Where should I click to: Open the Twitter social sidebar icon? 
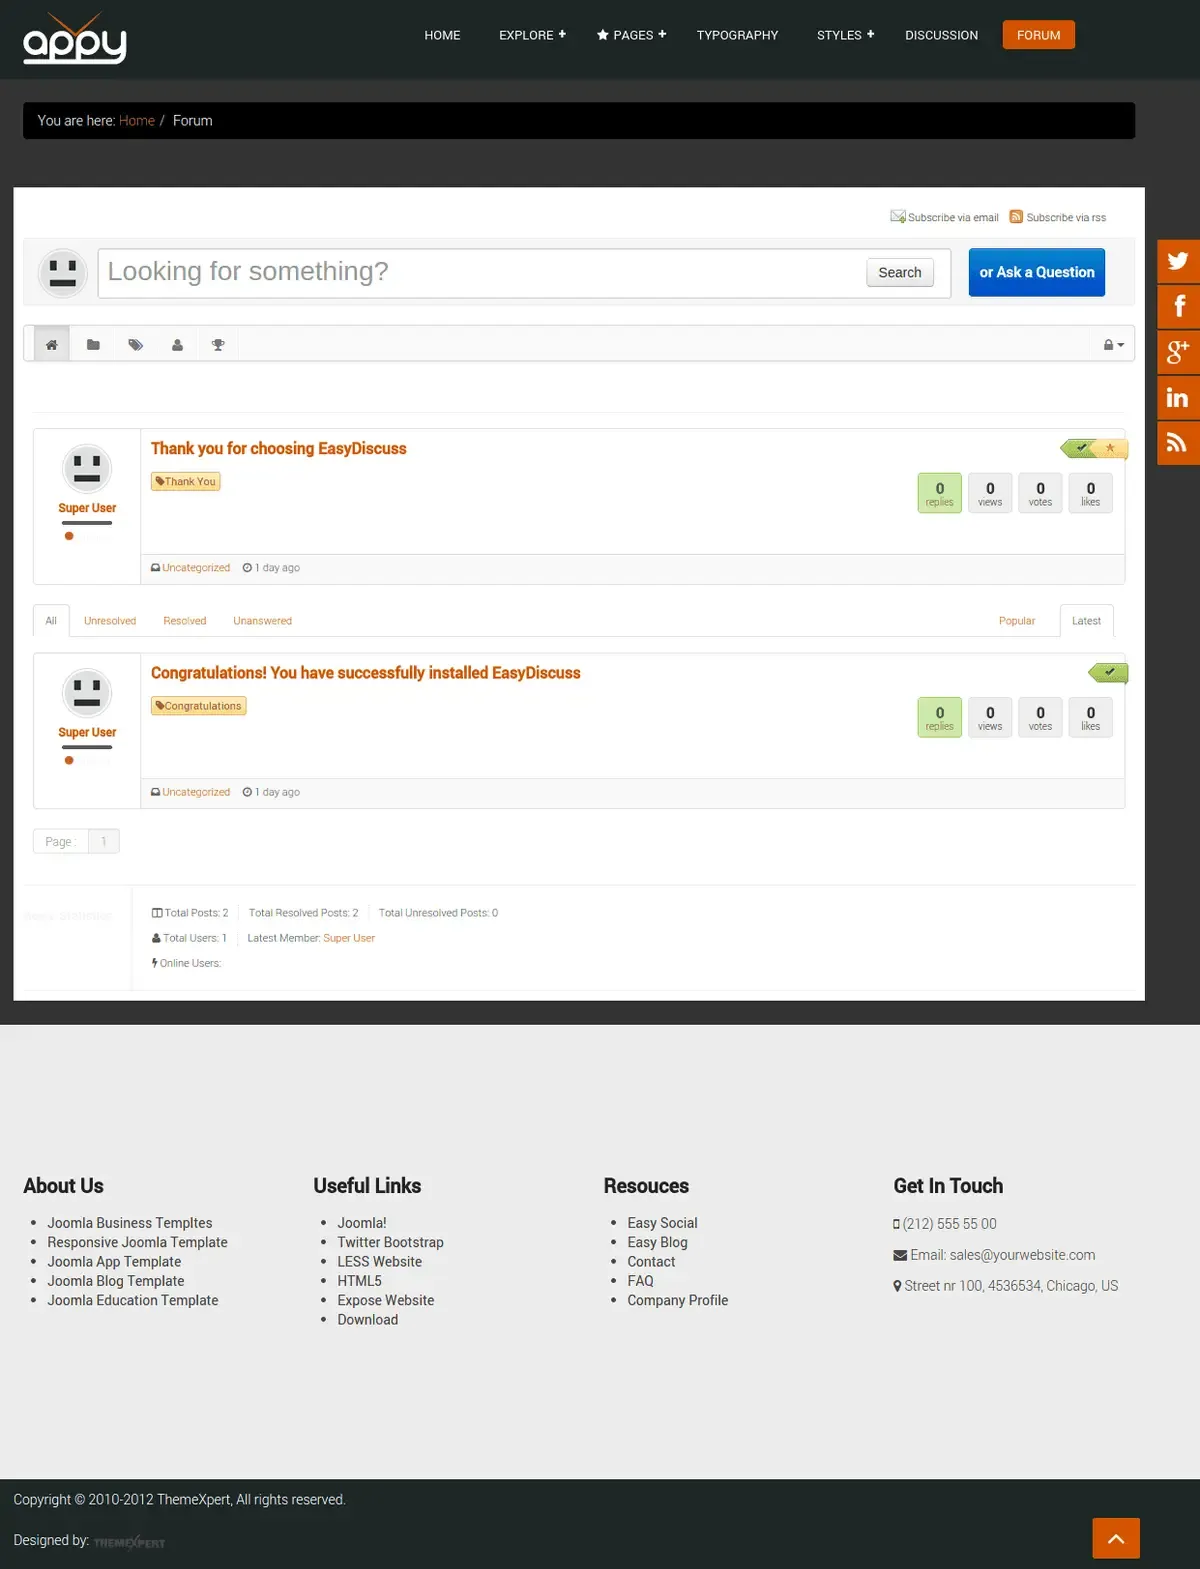[x=1178, y=261]
